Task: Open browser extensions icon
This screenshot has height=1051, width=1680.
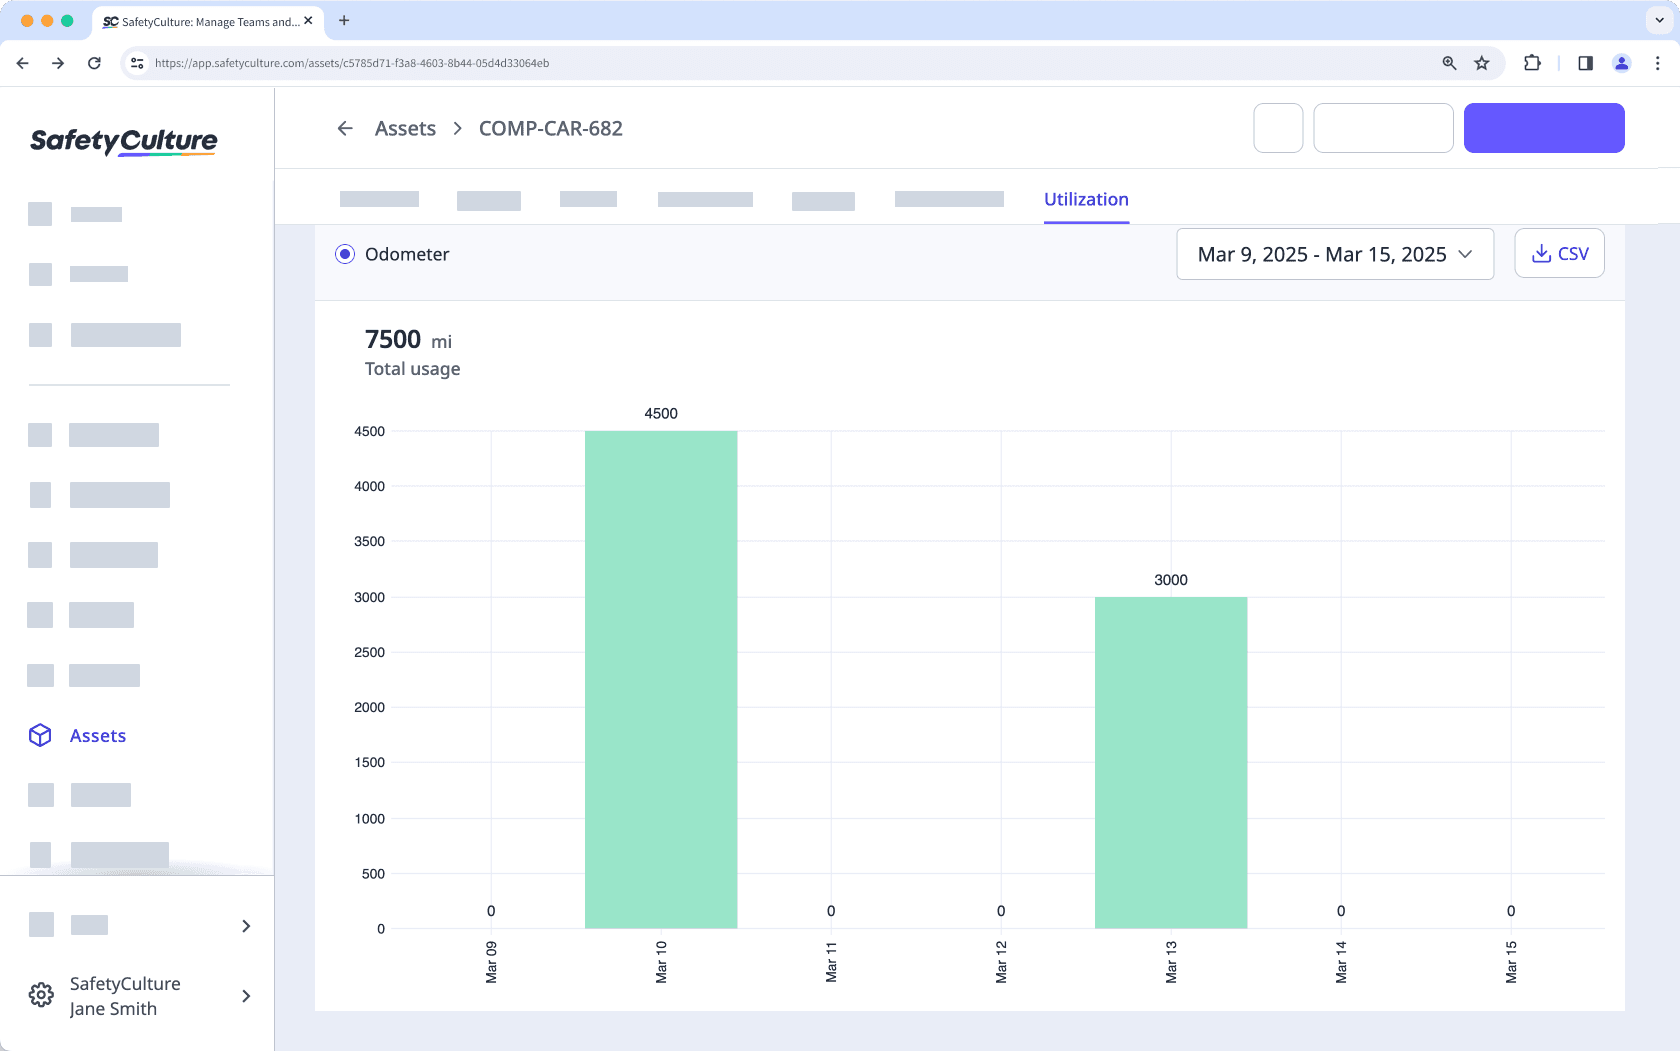Action: 1532,62
